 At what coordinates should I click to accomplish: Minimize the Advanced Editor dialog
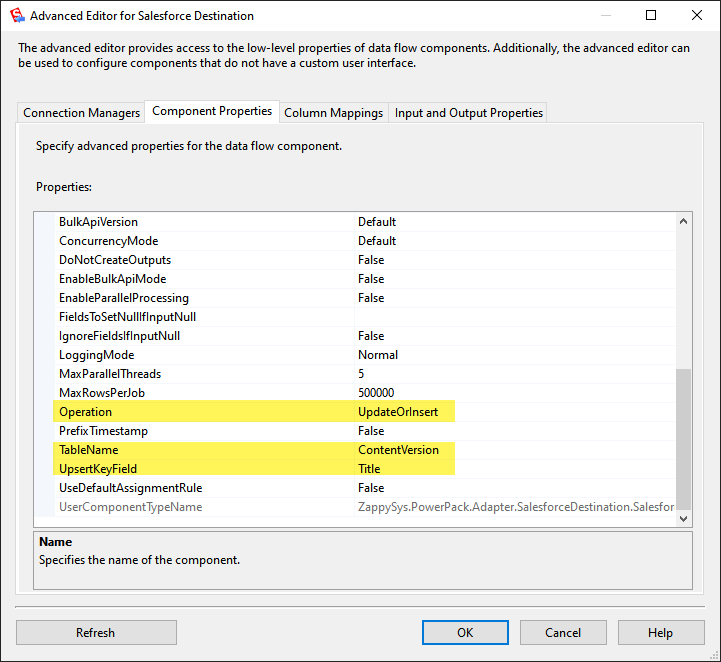tap(605, 16)
